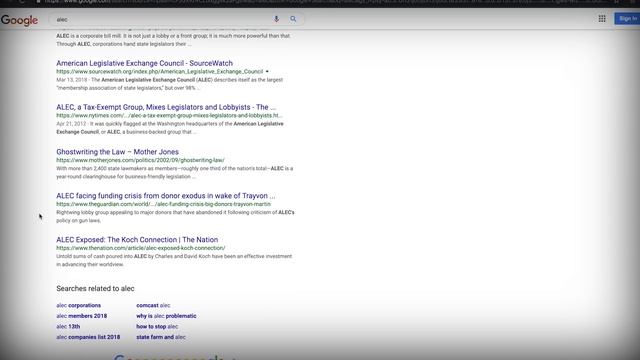Select related search comcast alec
Image resolution: width=640 pixels, height=360 pixels.
[x=153, y=305]
